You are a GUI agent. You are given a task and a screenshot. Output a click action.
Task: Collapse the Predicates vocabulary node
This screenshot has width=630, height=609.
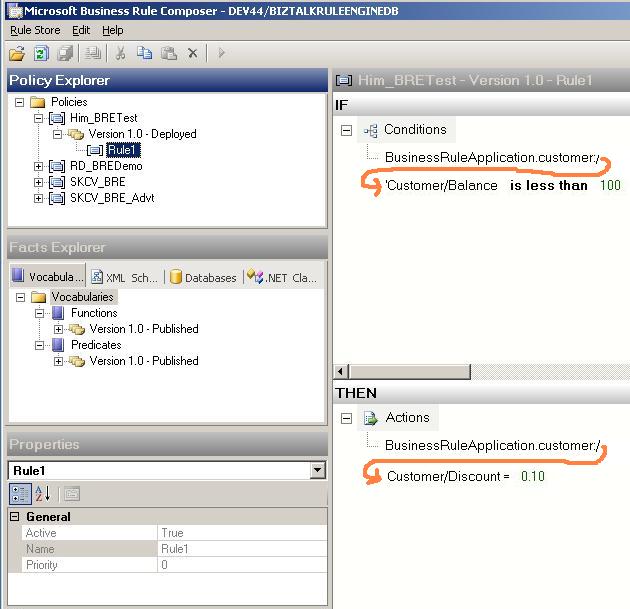[39, 345]
